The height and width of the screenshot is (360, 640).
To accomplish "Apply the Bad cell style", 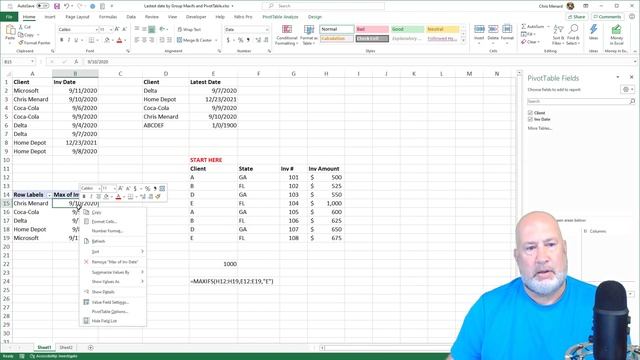I will [372, 29].
